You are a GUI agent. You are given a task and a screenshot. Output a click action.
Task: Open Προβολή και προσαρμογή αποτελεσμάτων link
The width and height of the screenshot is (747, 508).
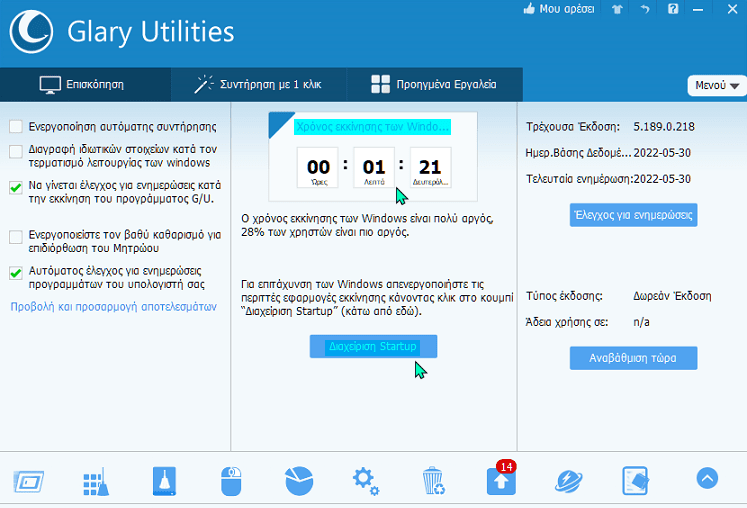click(113, 306)
